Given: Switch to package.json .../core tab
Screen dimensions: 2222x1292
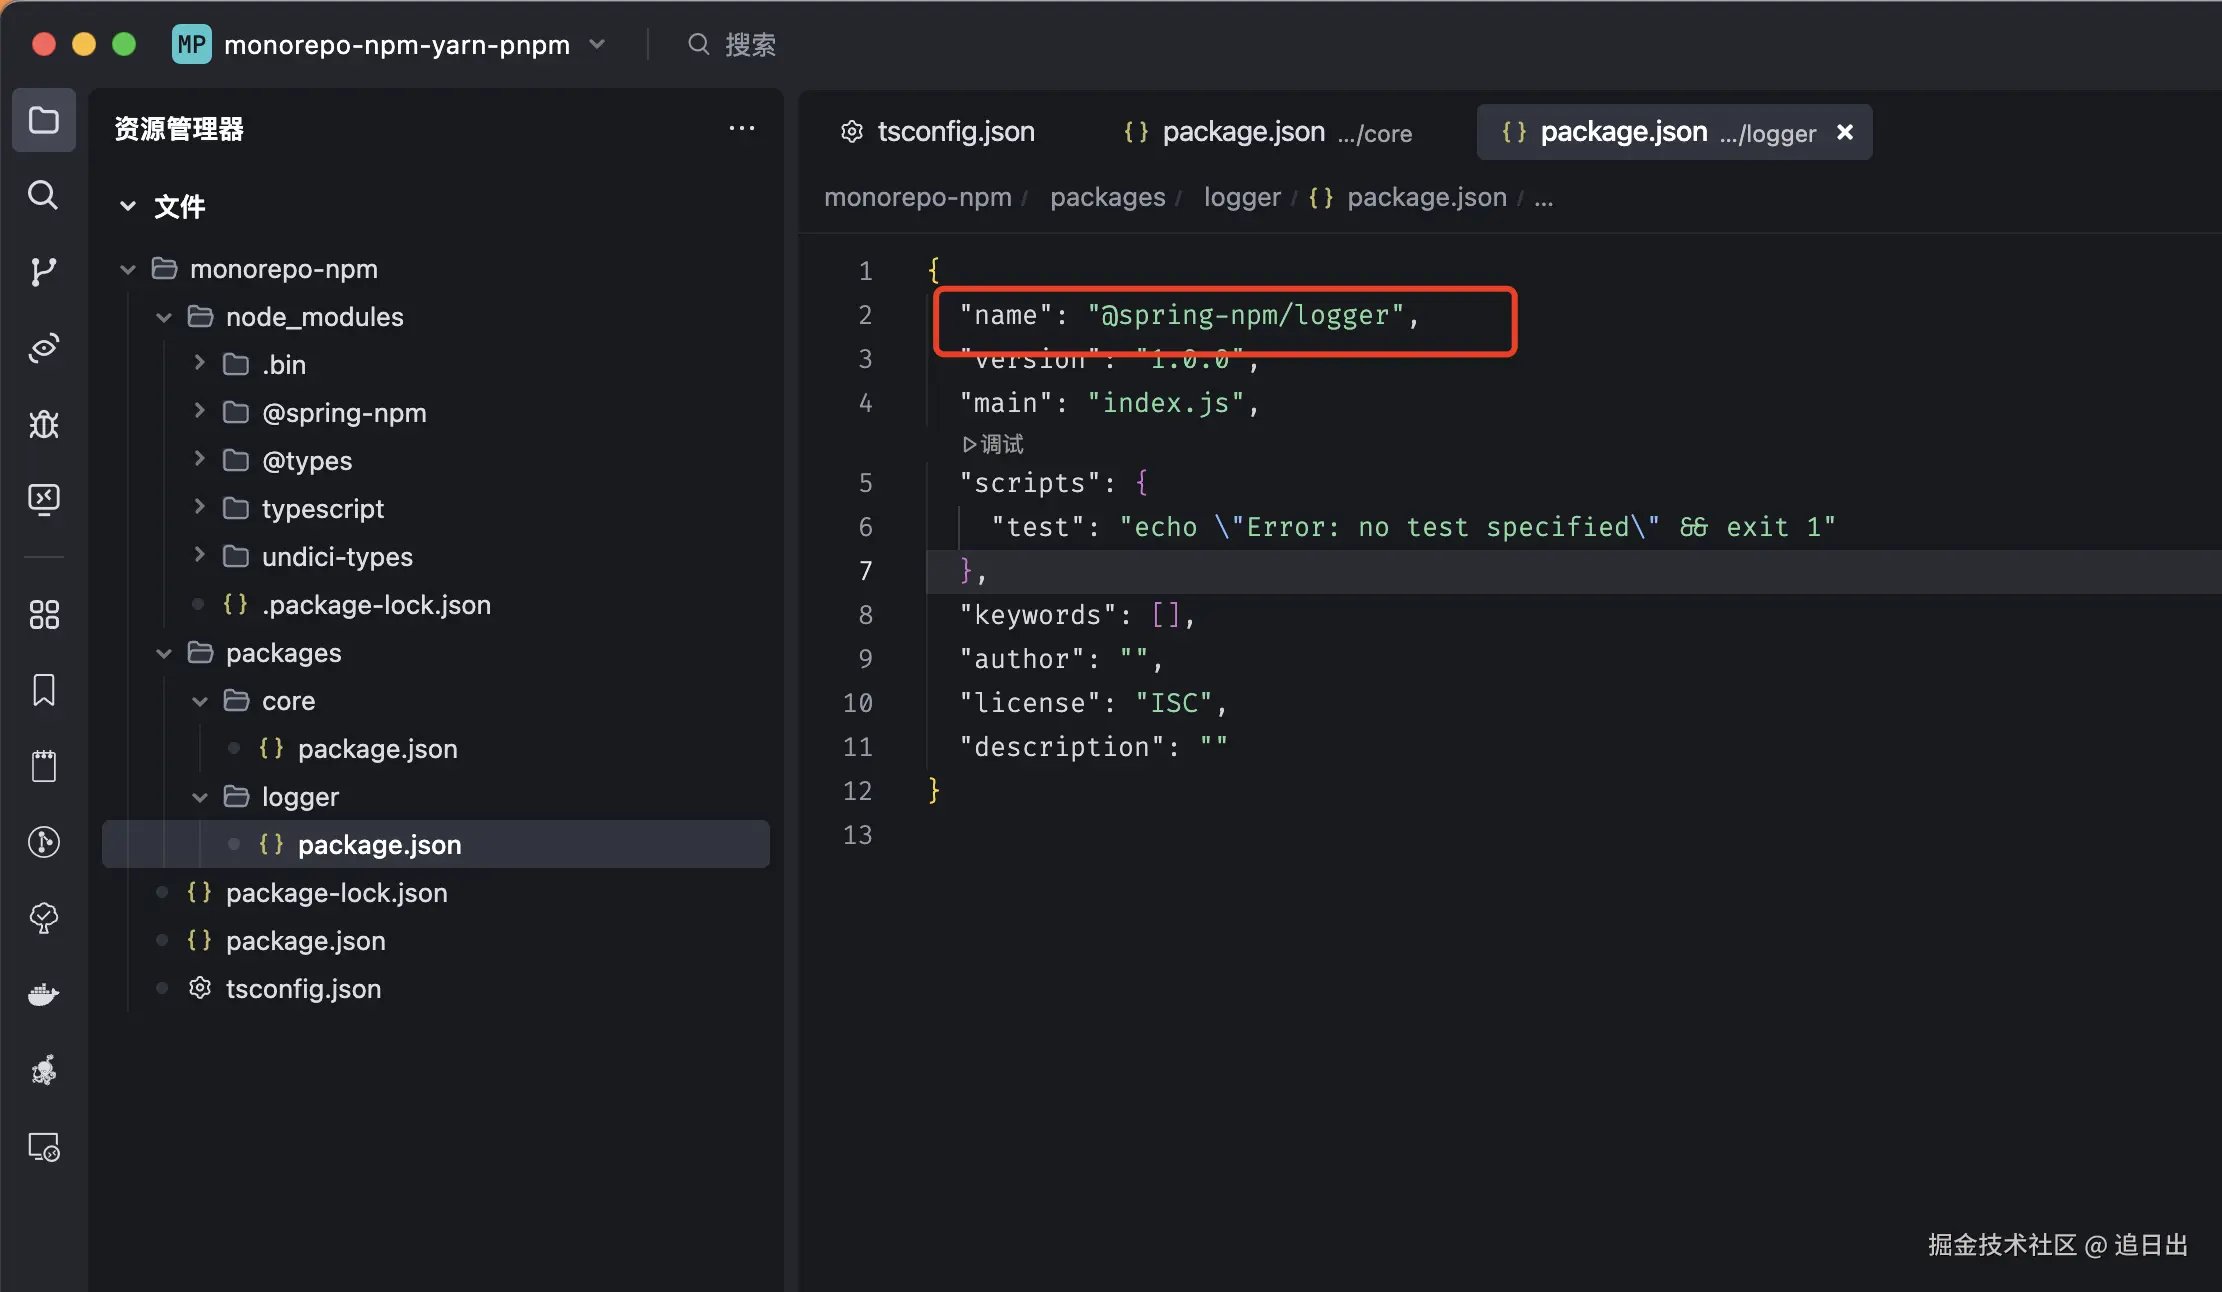Looking at the screenshot, I should (1267, 132).
